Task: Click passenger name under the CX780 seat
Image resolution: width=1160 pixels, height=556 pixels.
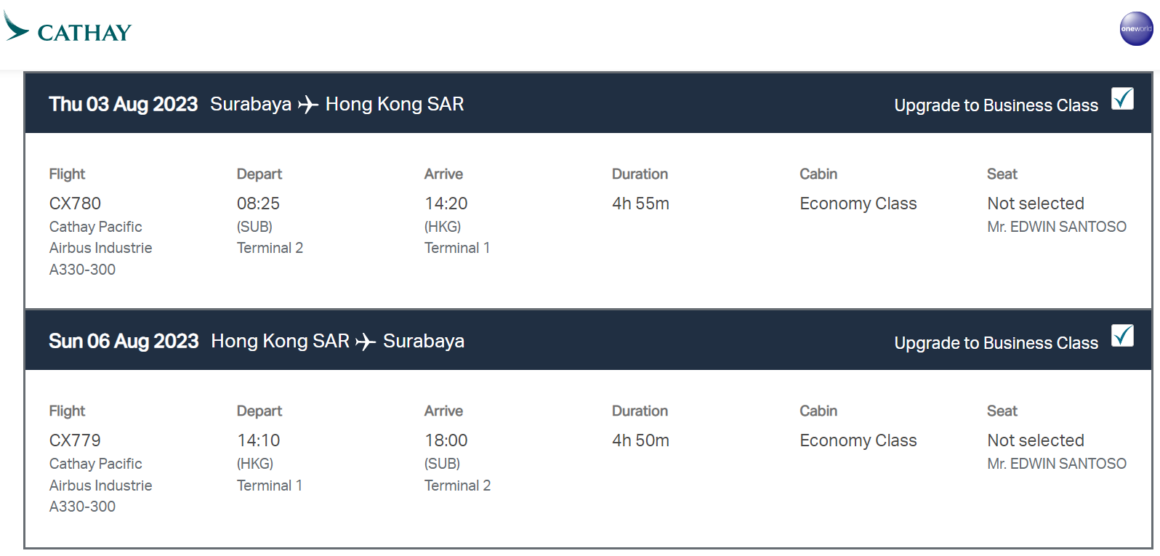Action: (x=1056, y=227)
